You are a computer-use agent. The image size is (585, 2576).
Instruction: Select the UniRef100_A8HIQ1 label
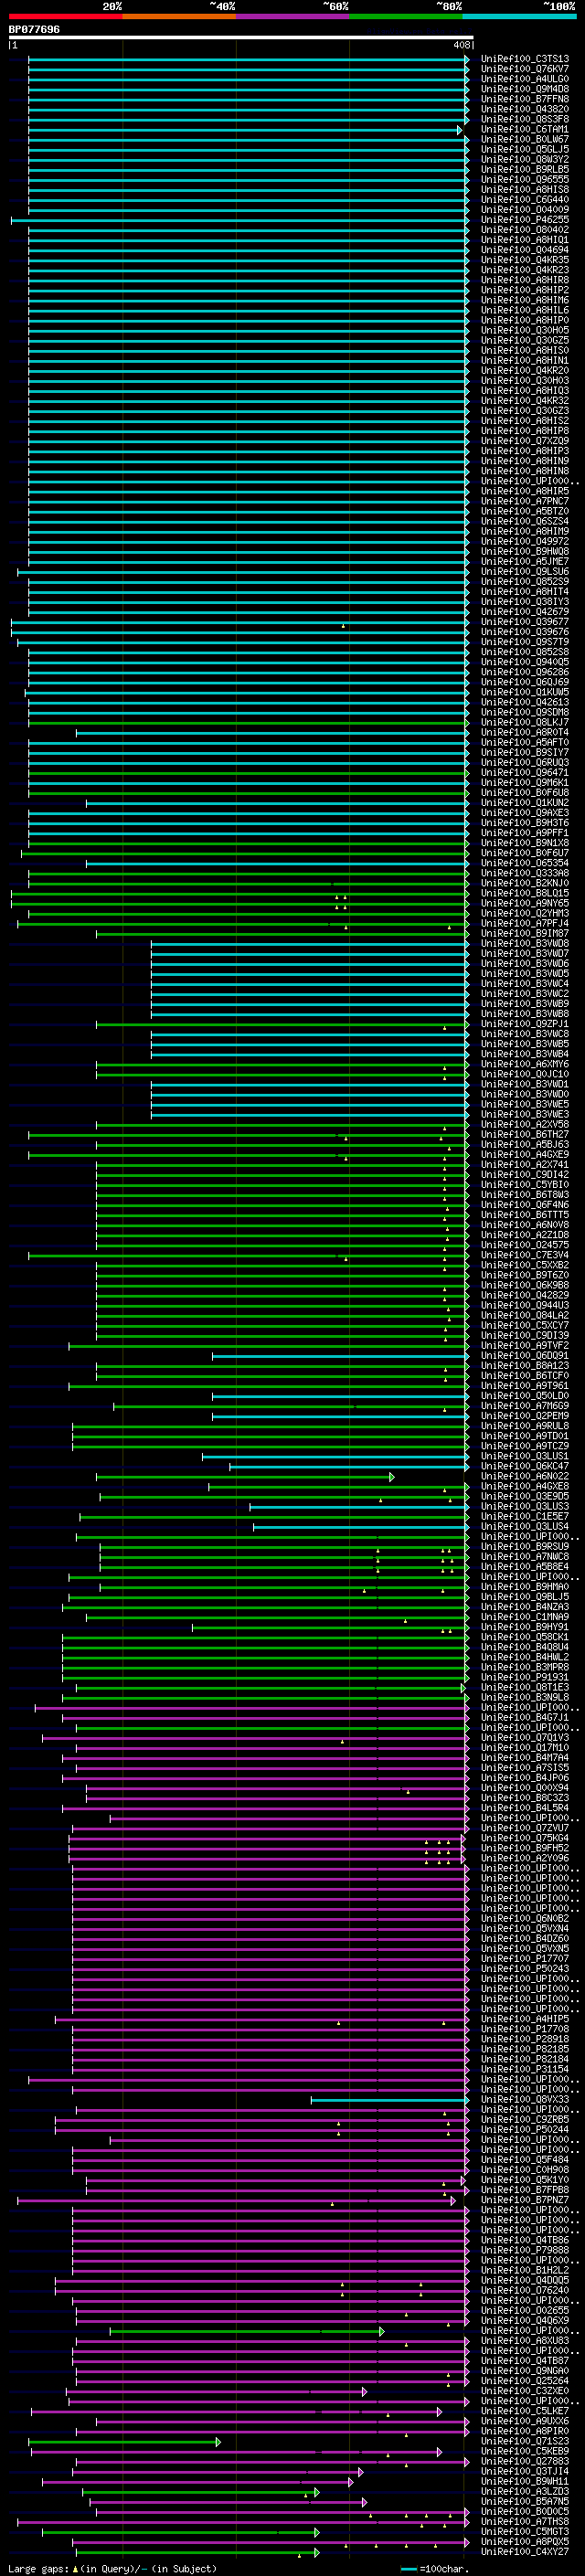point(525,240)
